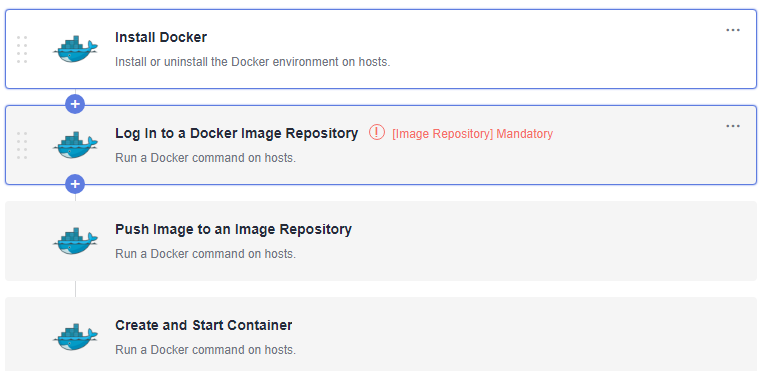The width and height of the screenshot is (764, 390).
Task: Open the three-dot menu of the Log In step
Action: point(733,126)
